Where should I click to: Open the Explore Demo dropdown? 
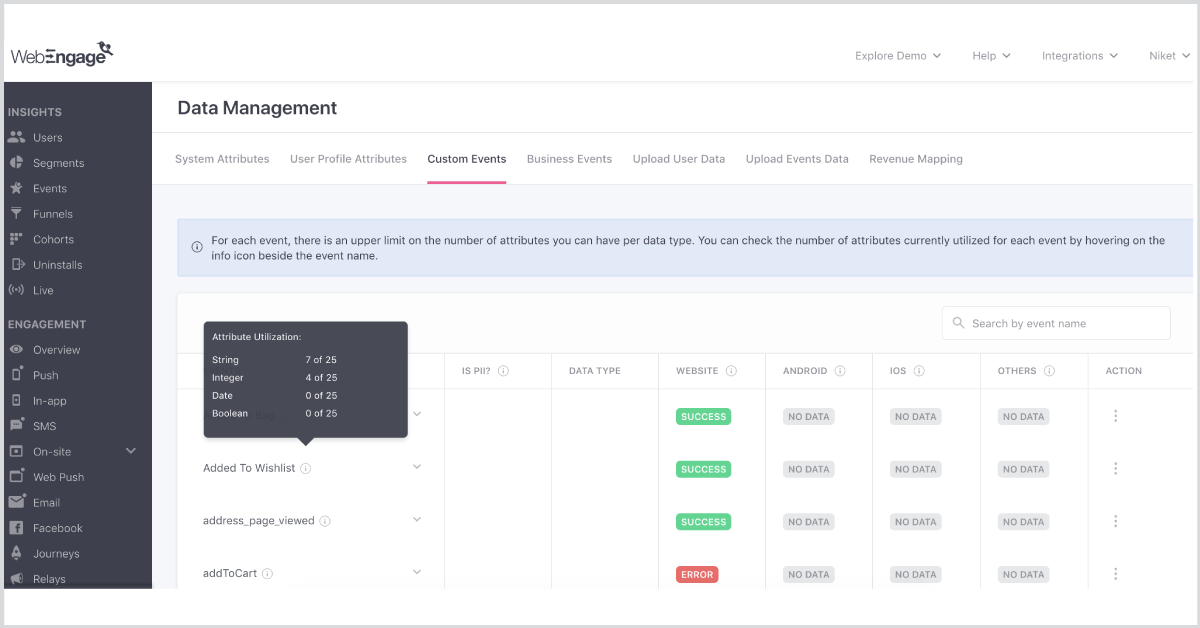tap(897, 56)
